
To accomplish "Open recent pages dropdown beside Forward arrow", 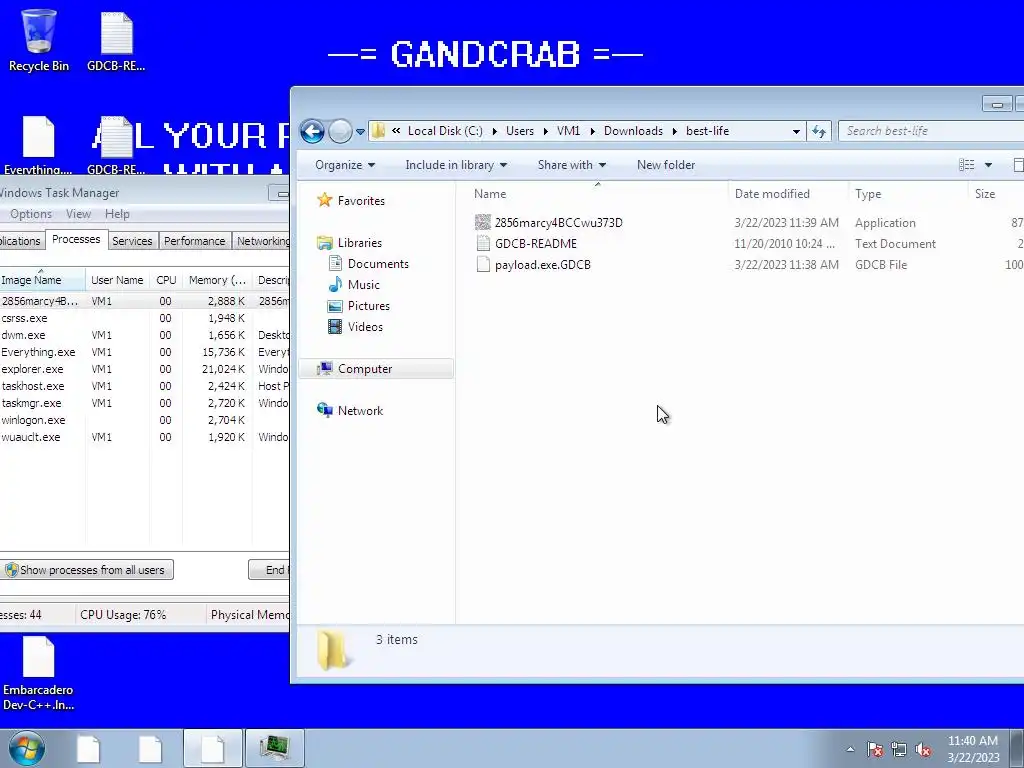I will pos(360,132).
